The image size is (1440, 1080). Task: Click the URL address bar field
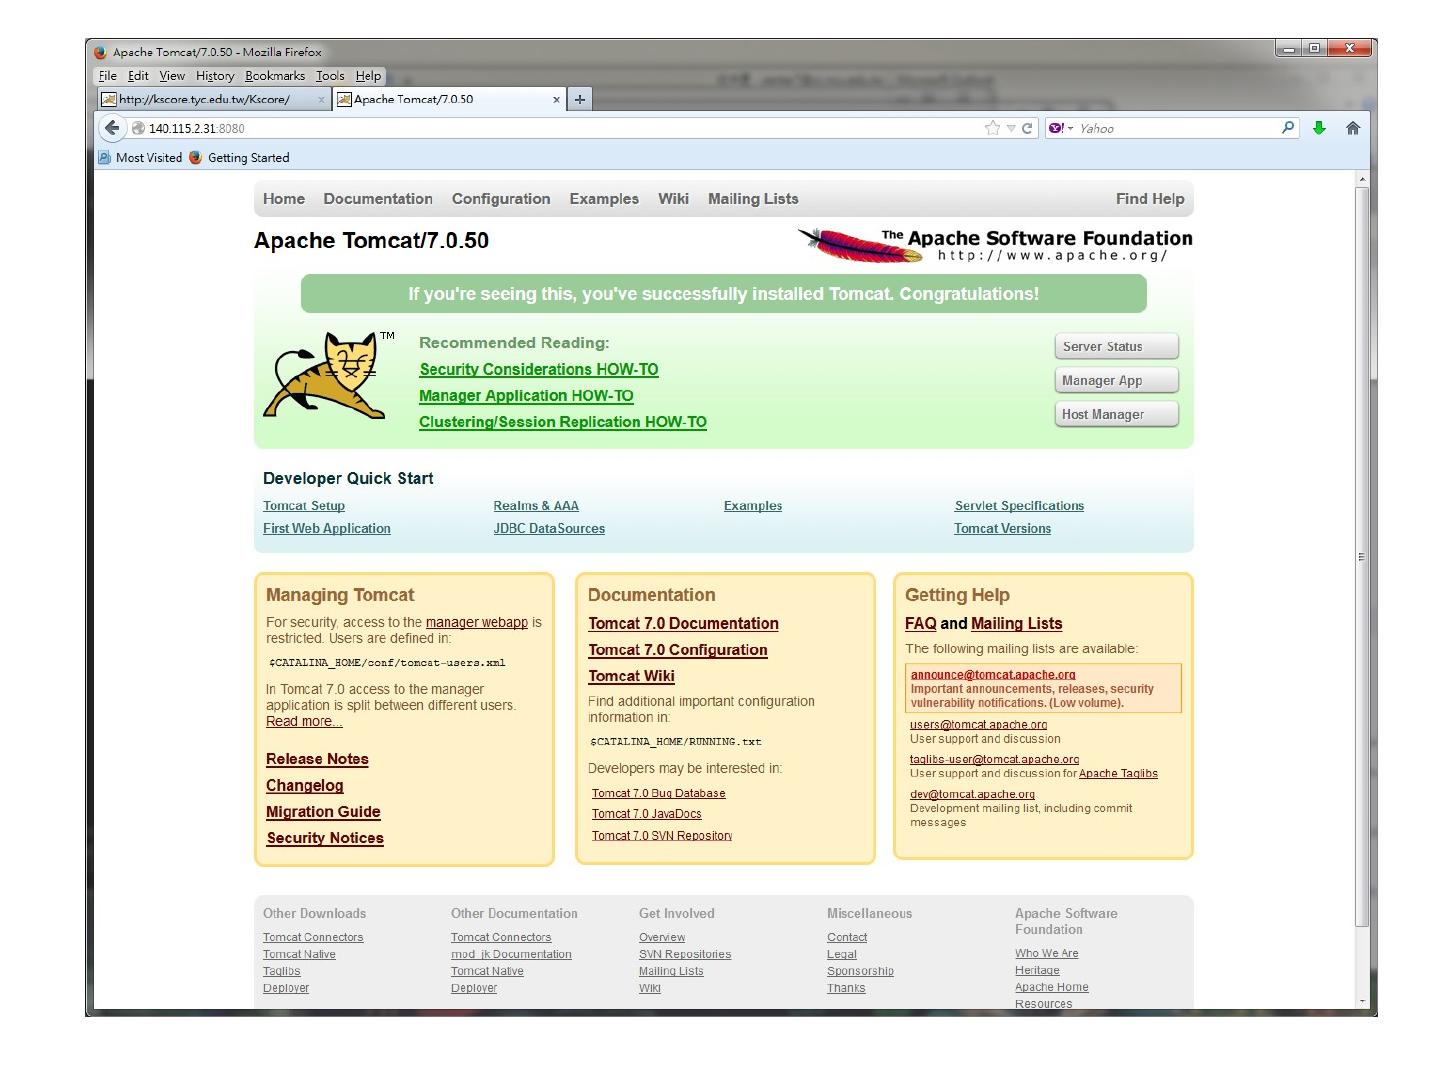(565, 128)
